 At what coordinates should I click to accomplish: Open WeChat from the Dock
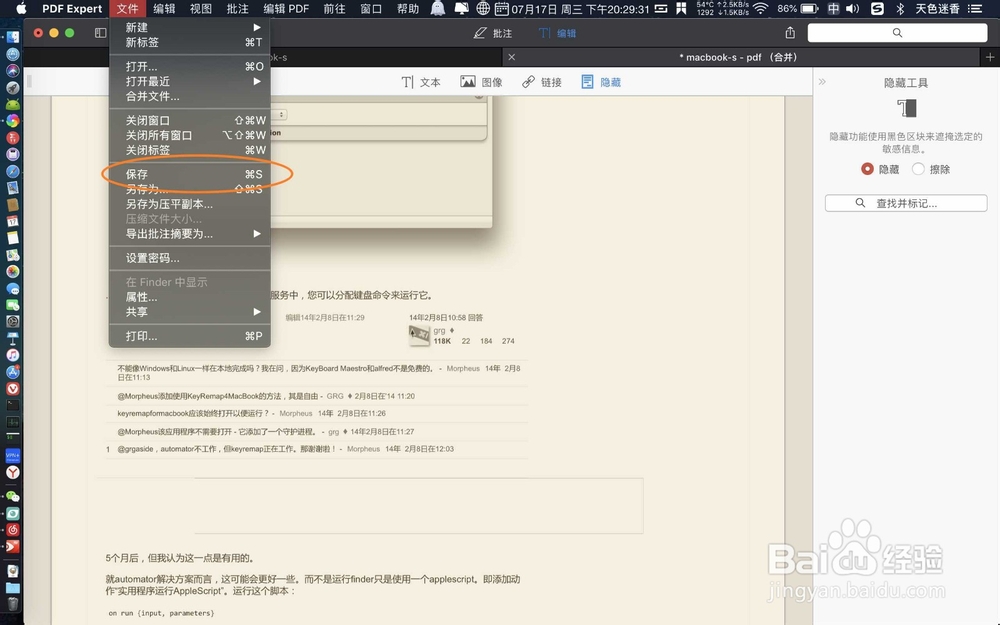[x=13, y=496]
